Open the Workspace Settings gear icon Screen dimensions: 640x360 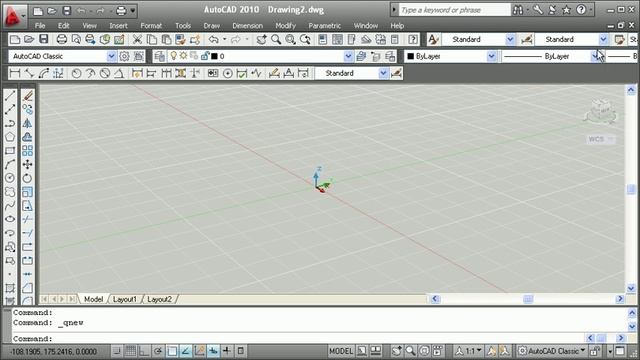[x=124, y=56]
